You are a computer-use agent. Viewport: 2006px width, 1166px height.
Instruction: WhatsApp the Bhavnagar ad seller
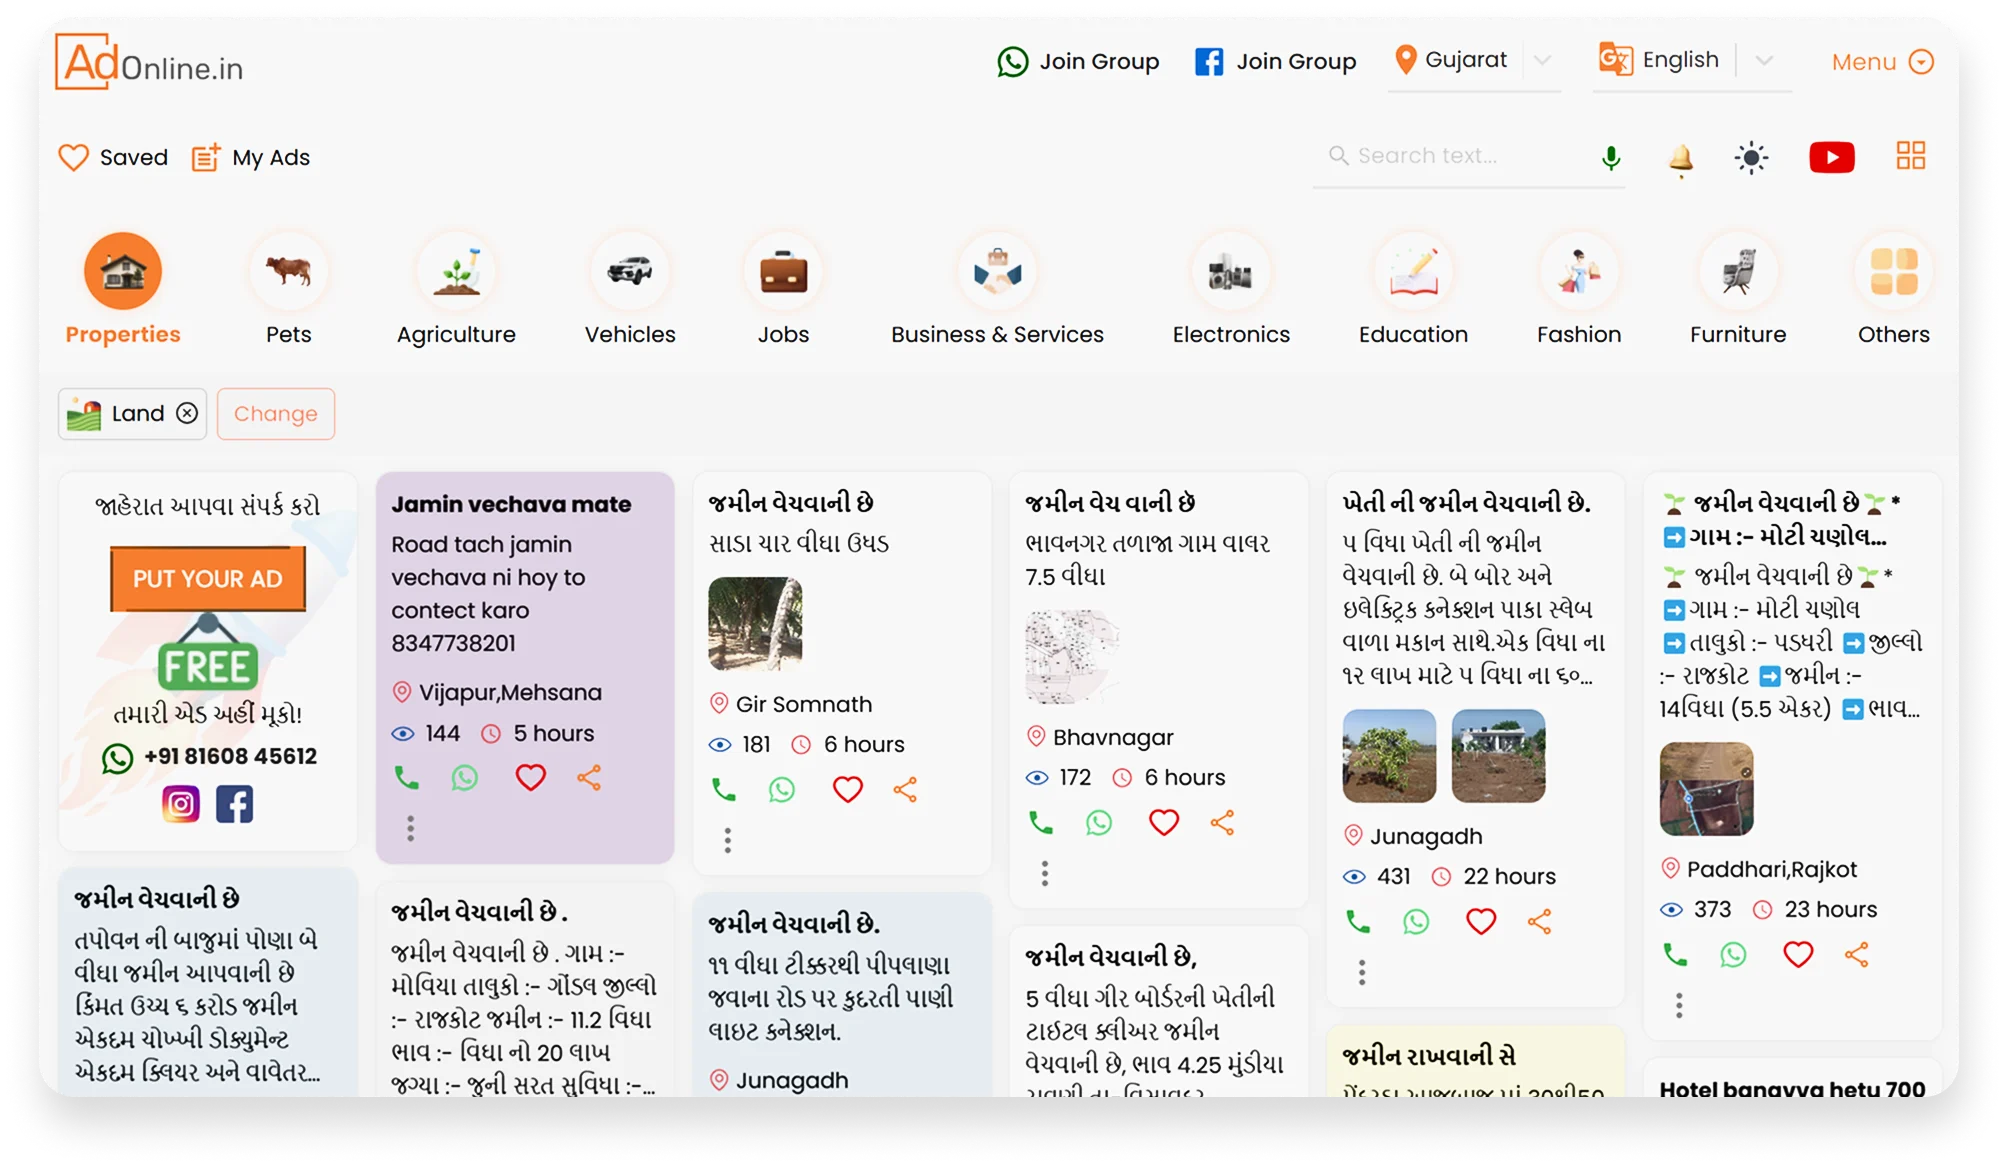point(1099,823)
